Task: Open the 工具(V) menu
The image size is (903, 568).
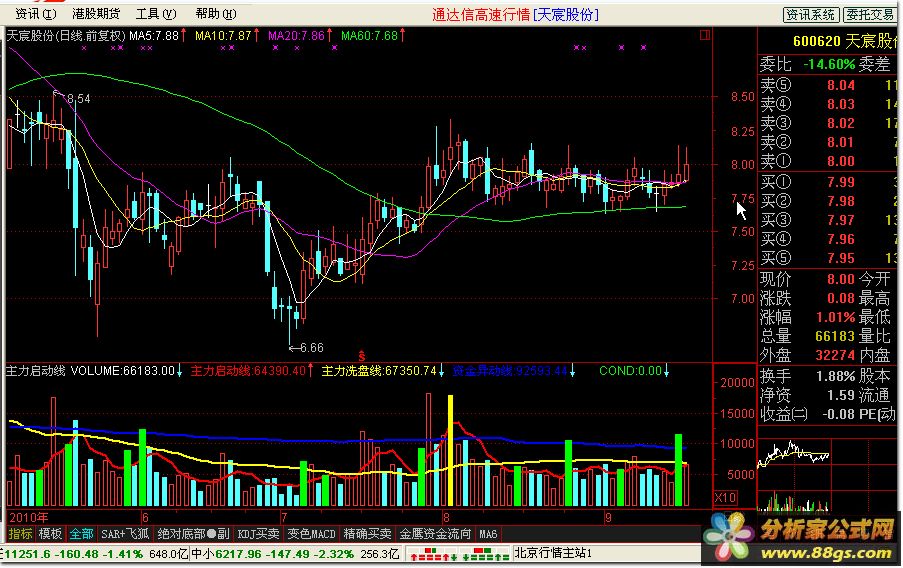Action: [155, 14]
